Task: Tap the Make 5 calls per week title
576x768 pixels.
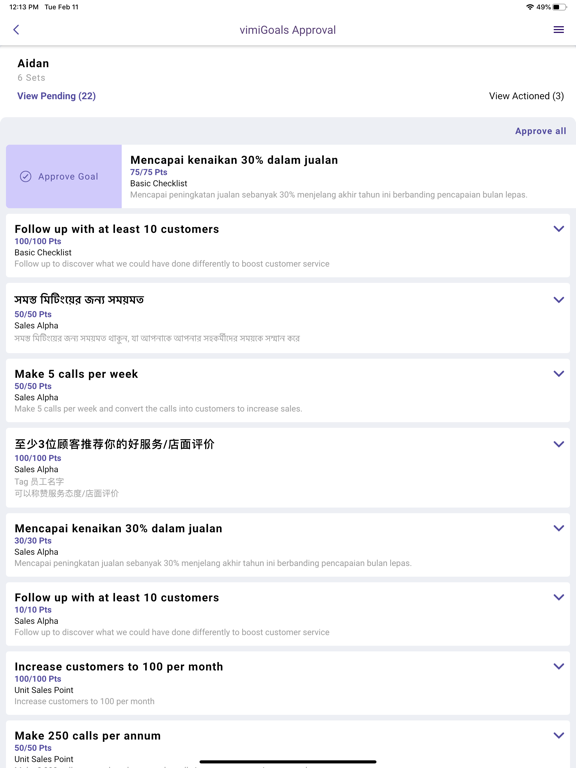Action: 76,374
